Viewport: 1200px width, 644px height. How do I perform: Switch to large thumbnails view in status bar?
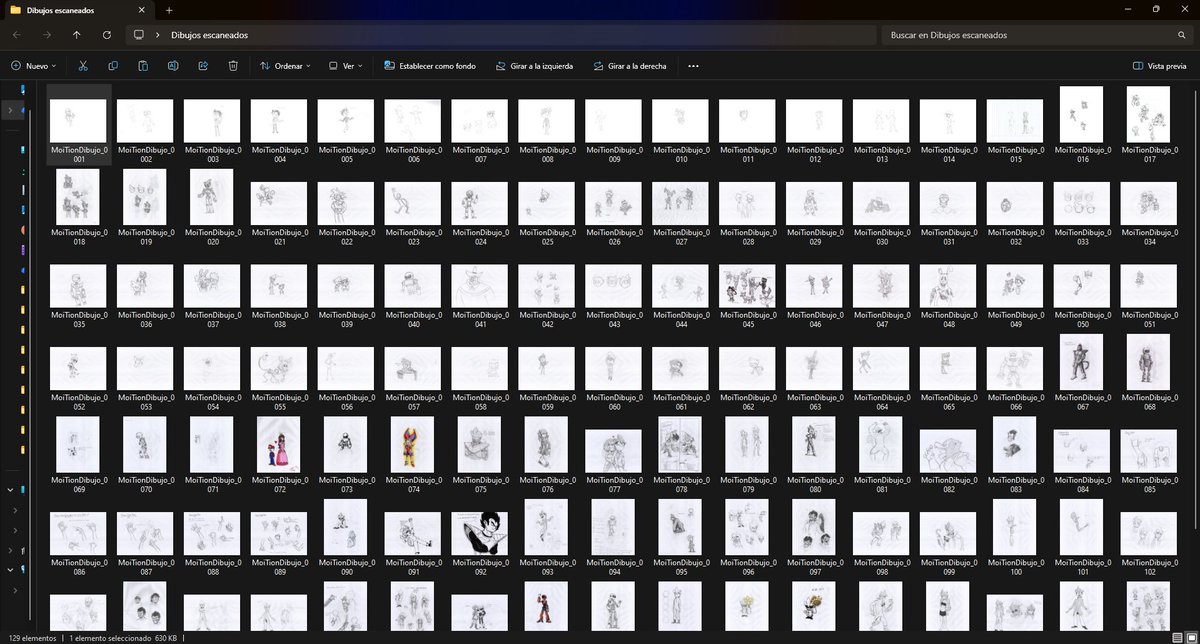1190,637
